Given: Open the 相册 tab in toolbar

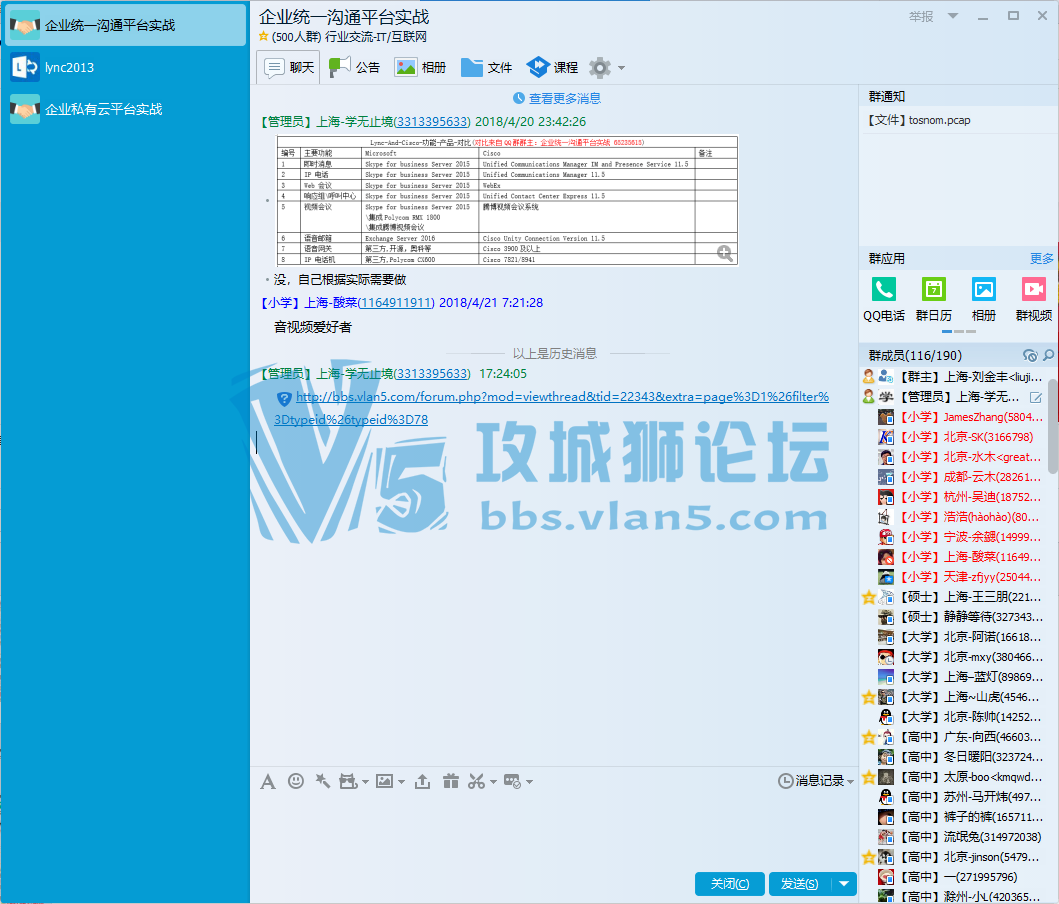Looking at the screenshot, I should pos(421,68).
